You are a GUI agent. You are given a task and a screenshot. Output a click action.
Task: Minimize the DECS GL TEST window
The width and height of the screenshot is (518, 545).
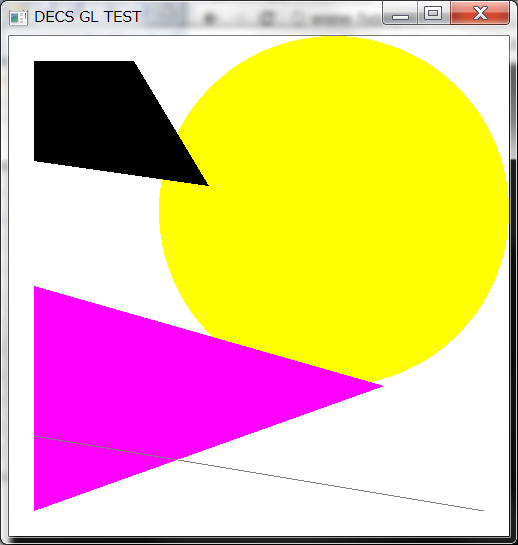coord(400,14)
